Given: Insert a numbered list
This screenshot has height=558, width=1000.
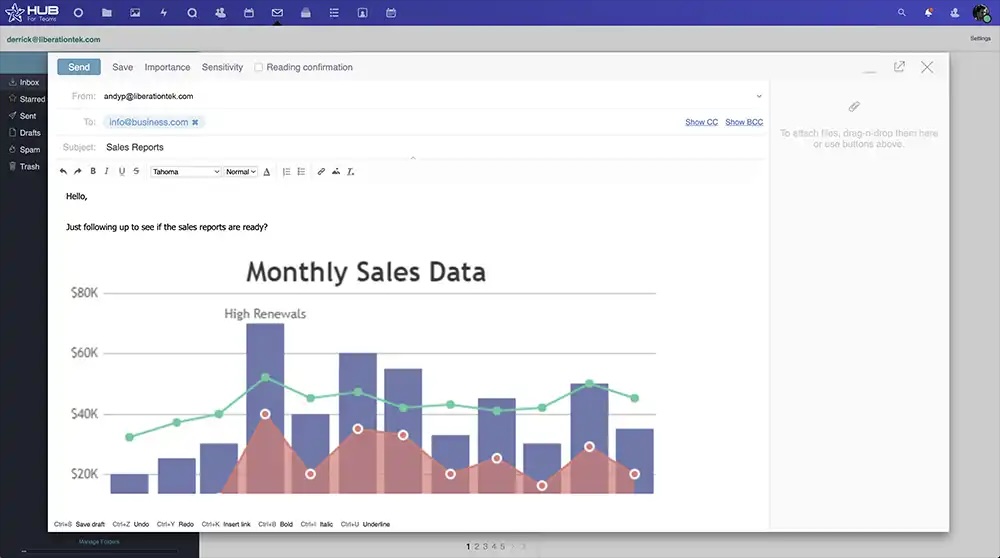Looking at the screenshot, I should (x=287, y=172).
